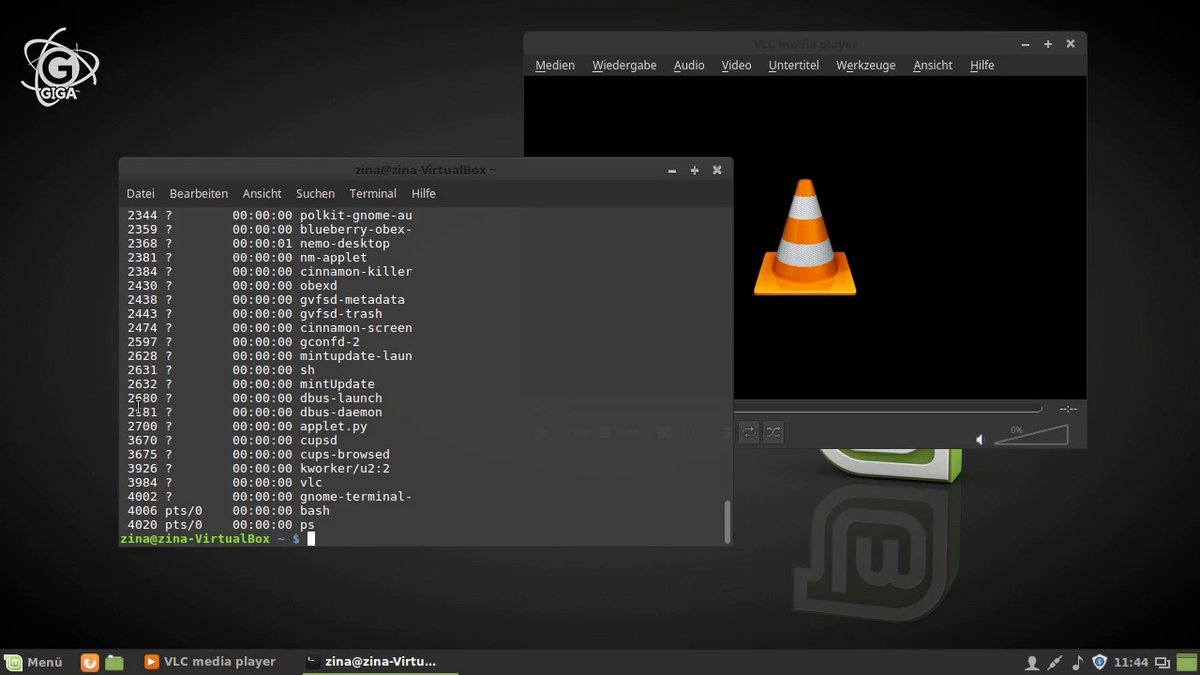Viewport: 1200px width, 675px height.
Task: Select the Bearbeiten menu in the terminal
Action: (198, 193)
